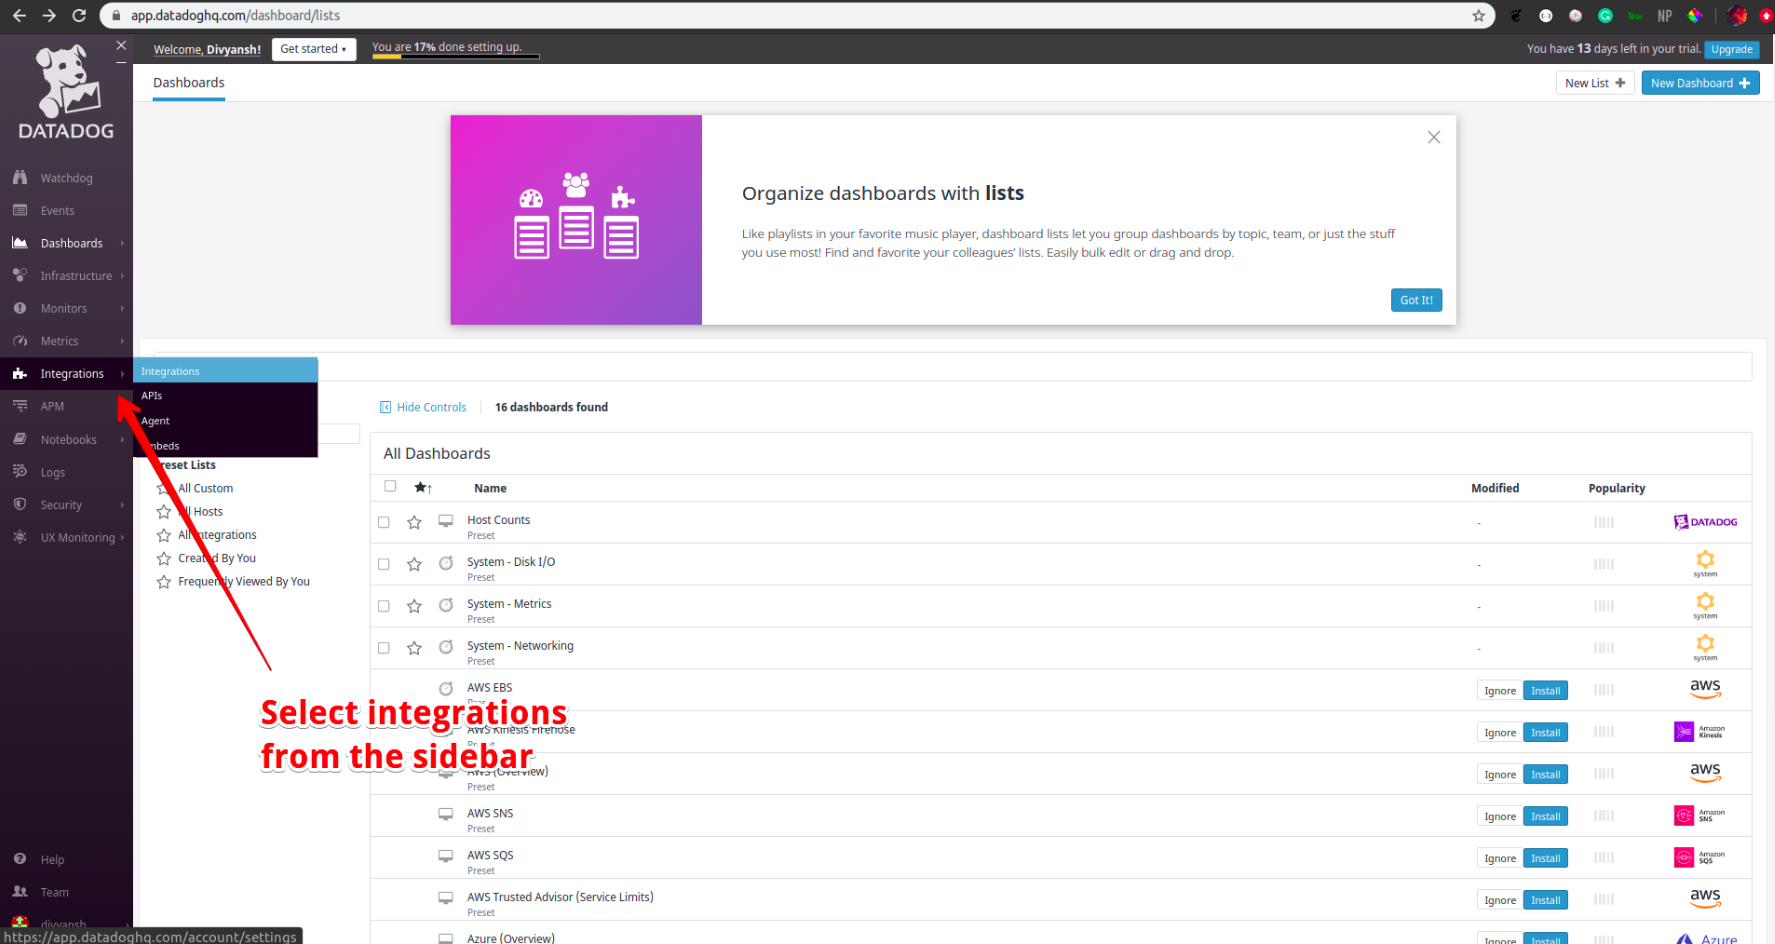Image resolution: width=1775 pixels, height=944 pixels.
Task: Expand the Metrics submenu arrow
Action: point(122,341)
